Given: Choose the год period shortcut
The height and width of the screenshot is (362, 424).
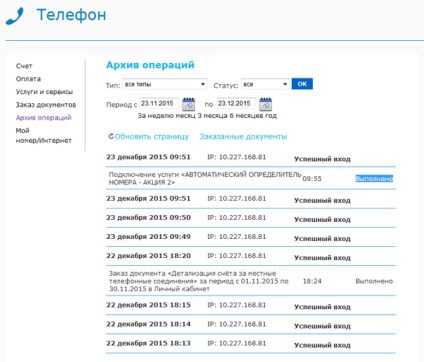Looking at the screenshot, I should pos(271,116).
